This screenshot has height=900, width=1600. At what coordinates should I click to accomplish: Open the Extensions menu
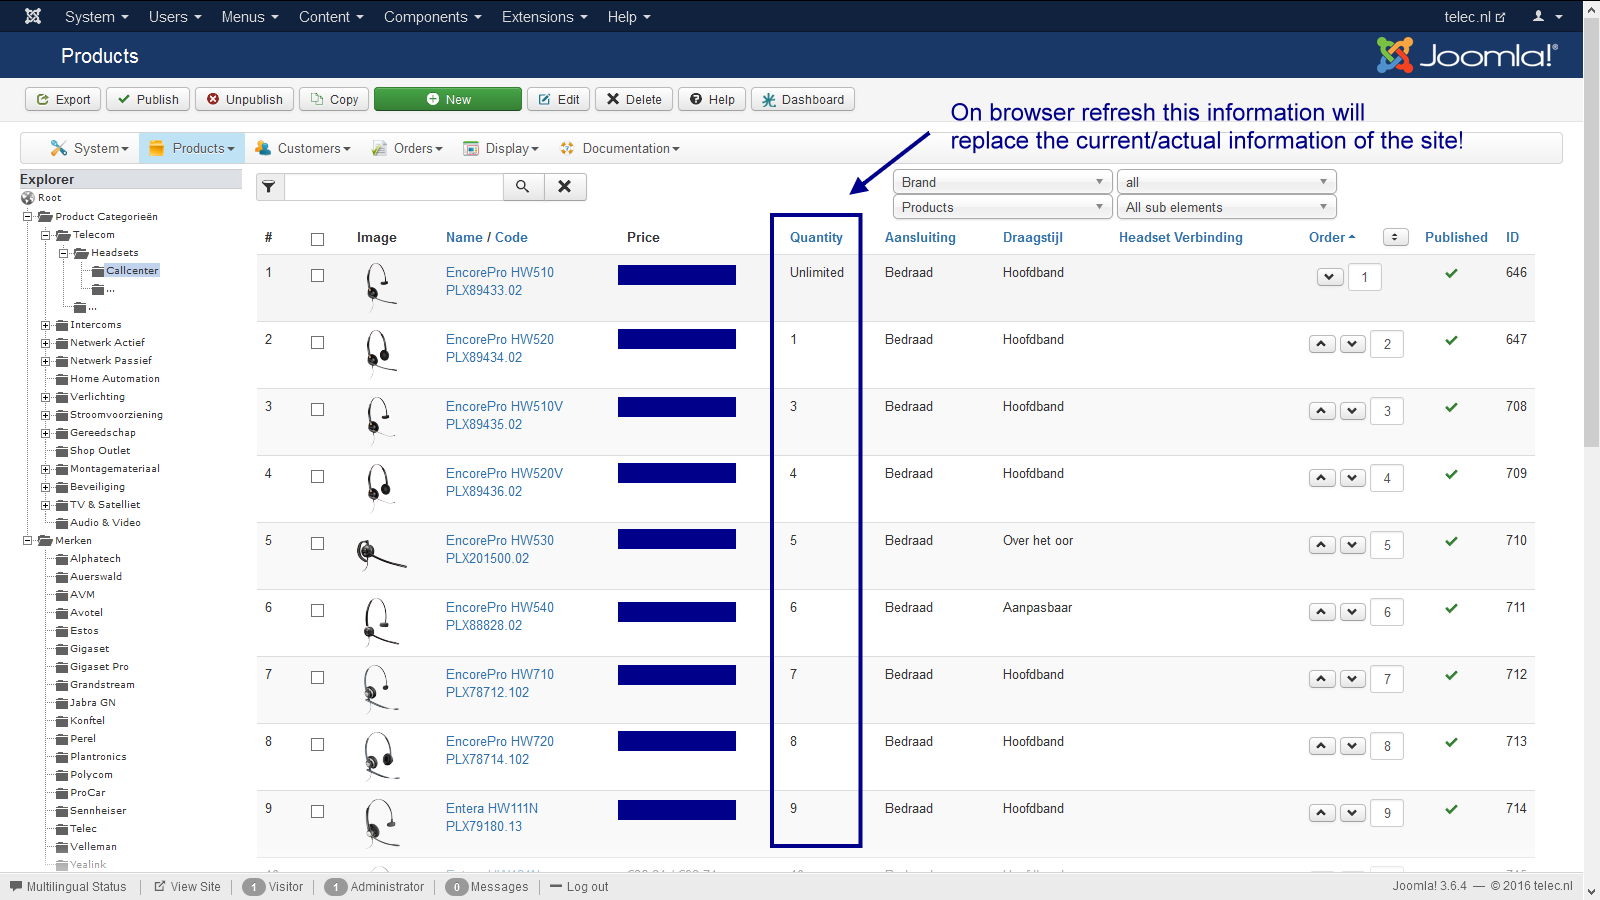pos(544,16)
